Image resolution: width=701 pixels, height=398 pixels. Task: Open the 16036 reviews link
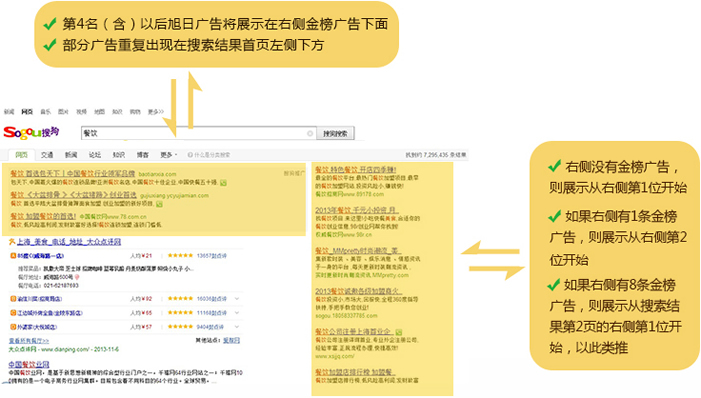pyautogui.click(x=211, y=299)
